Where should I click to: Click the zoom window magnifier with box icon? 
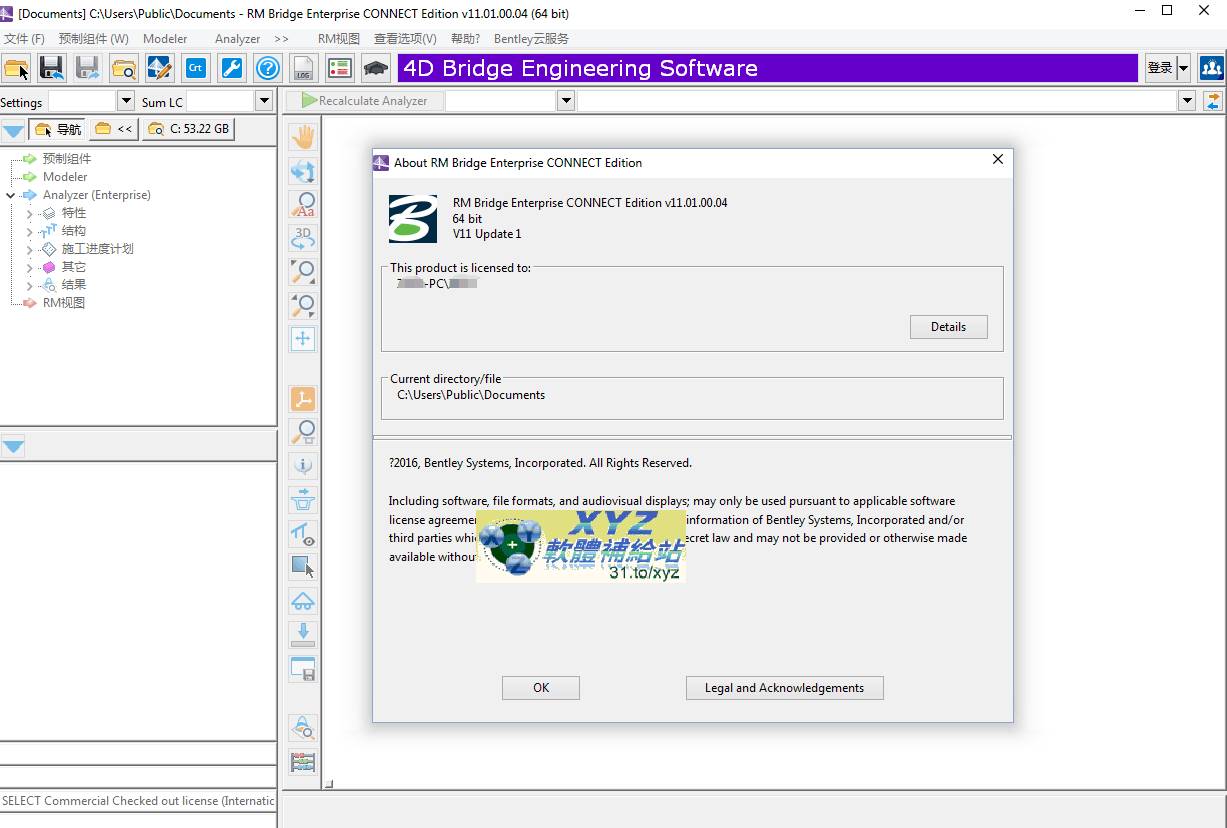pyautogui.click(x=303, y=433)
